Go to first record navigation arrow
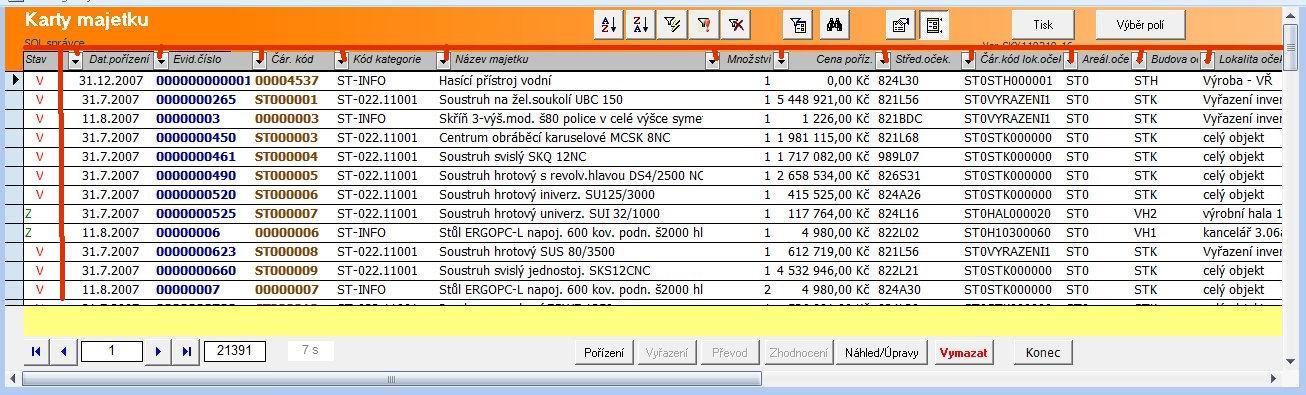The width and height of the screenshot is (1306, 395). pos(37,351)
